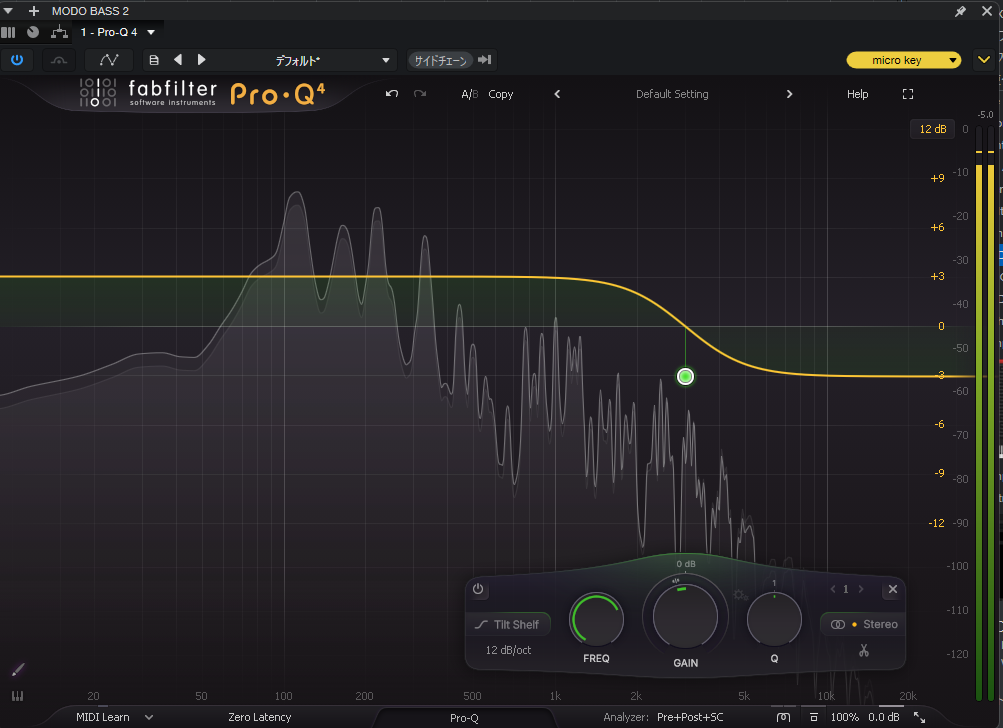Click the undo arrow in Pro-Q header
The width and height of the screenshot is (1003, 728).
[x=392, y=94]
